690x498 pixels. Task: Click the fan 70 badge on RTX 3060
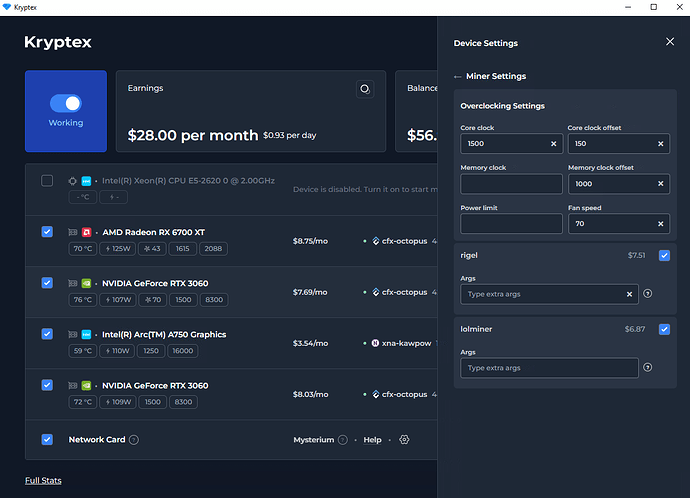coord(153,300)
